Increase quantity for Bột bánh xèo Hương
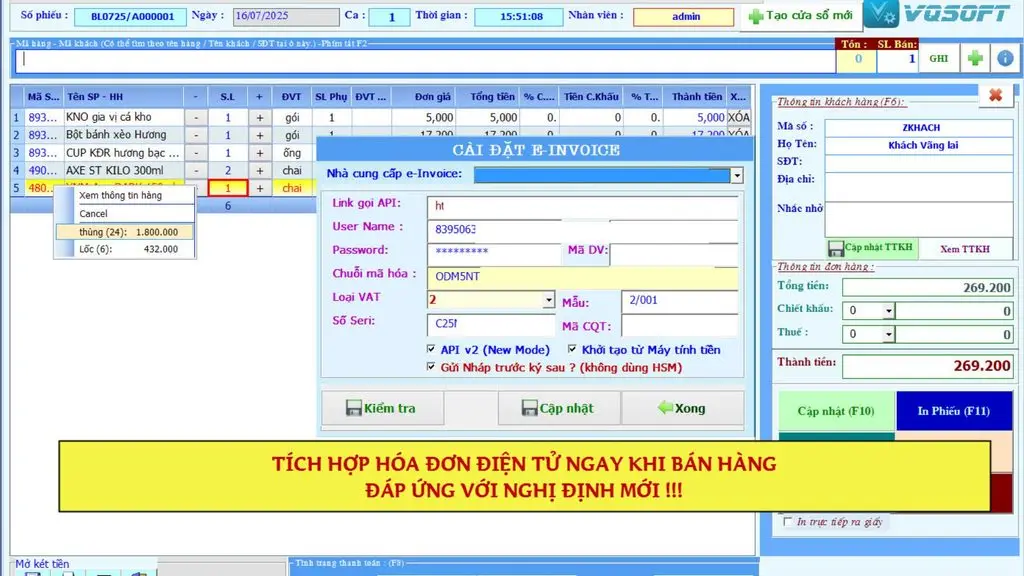Image resolution: width=1024 pixels, height=576 pixels. 259,135
